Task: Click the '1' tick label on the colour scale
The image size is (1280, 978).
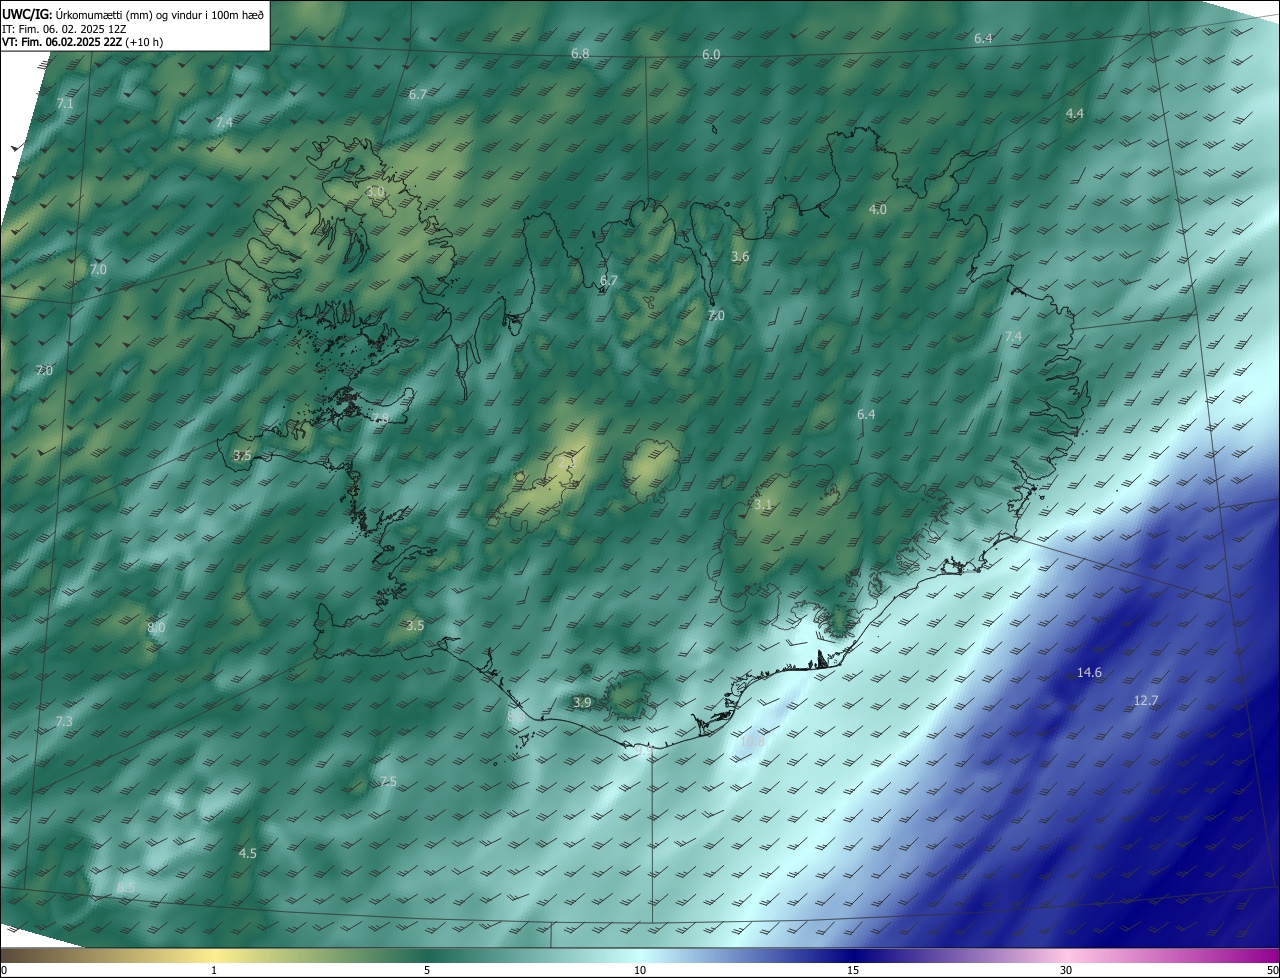Action: point(214,970)
